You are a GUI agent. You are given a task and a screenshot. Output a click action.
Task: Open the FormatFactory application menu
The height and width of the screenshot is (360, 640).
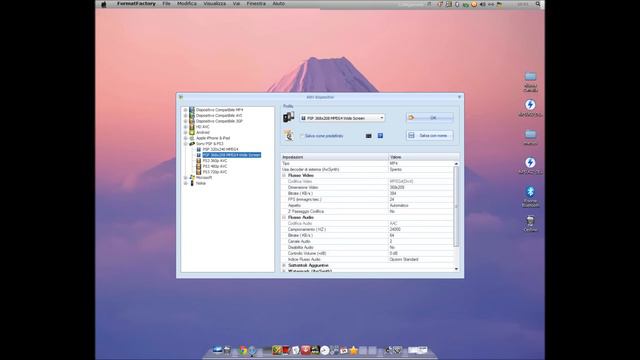tap(136, 4)
